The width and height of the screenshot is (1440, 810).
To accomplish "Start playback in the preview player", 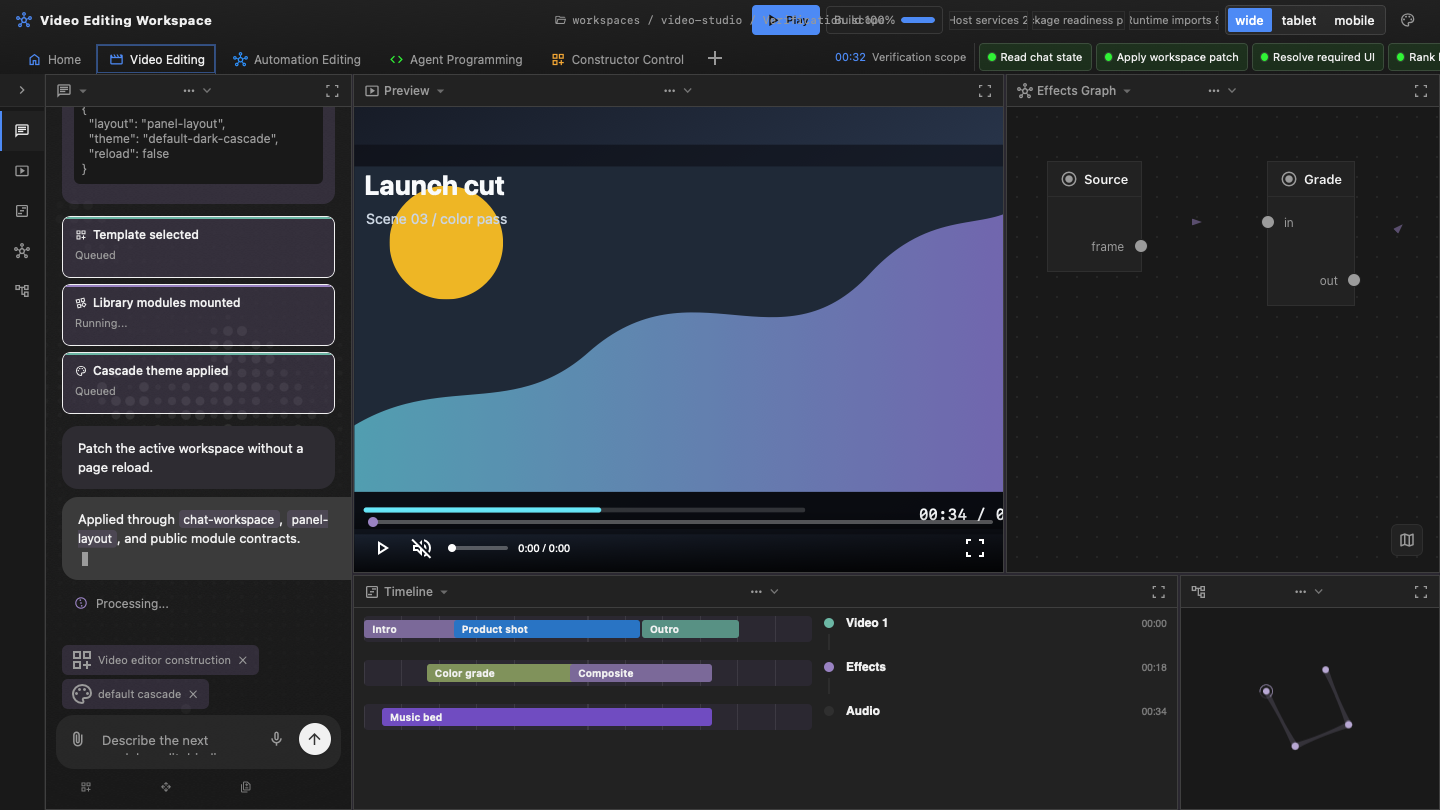I will point(382,548).
